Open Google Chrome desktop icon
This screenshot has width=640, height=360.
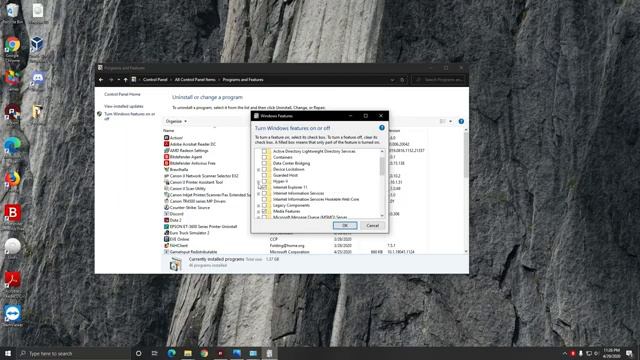pos(12,48)
